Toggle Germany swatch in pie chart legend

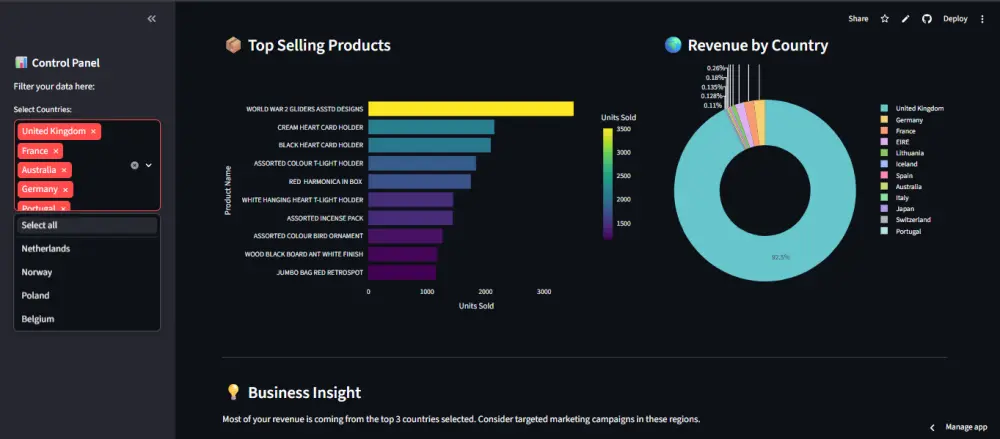coord(884,120)
